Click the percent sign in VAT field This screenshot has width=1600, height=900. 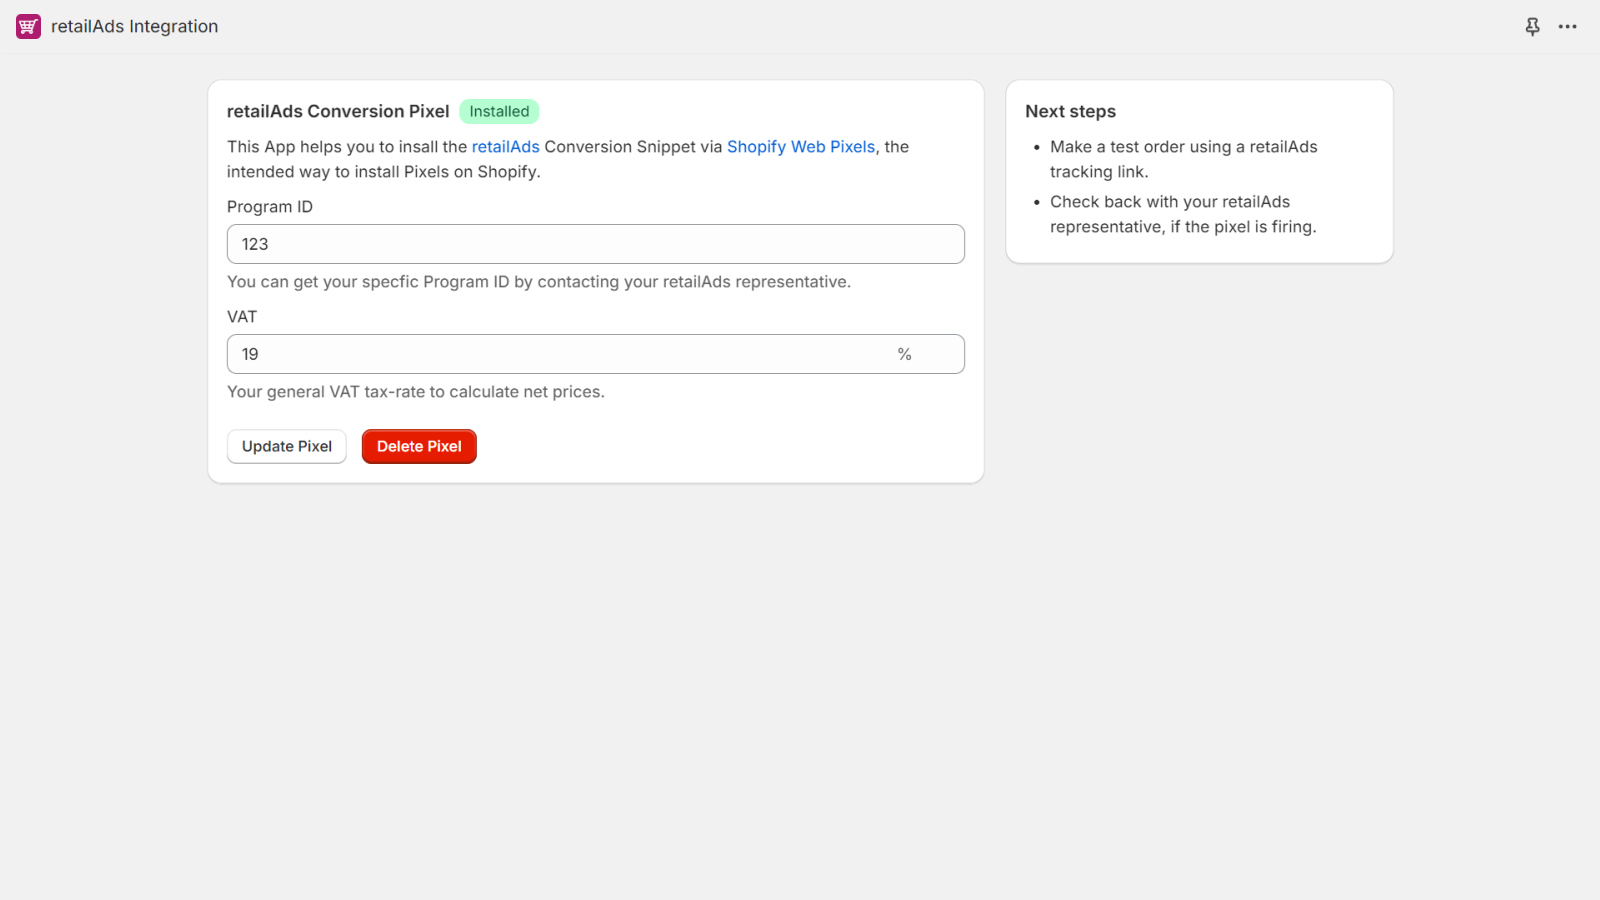904,354
